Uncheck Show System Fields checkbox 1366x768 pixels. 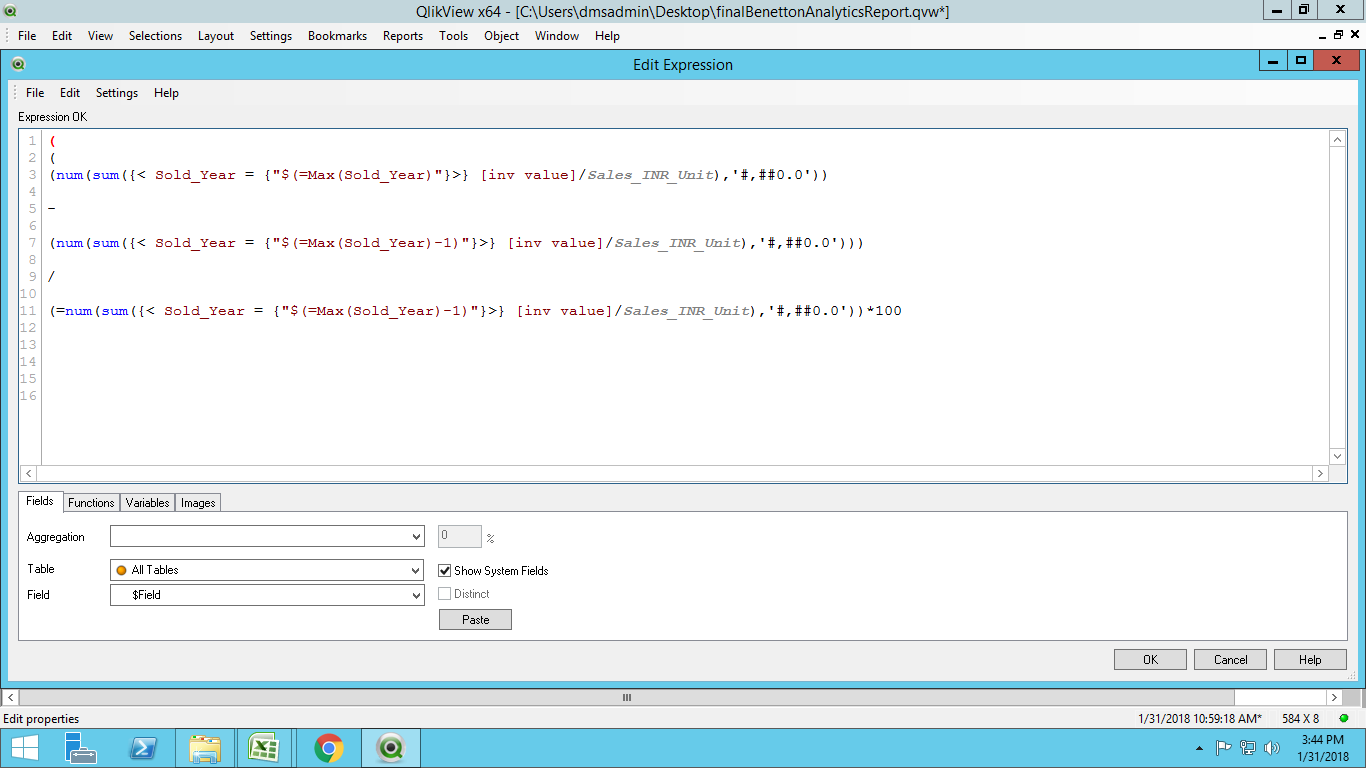(x=445, y=571)
